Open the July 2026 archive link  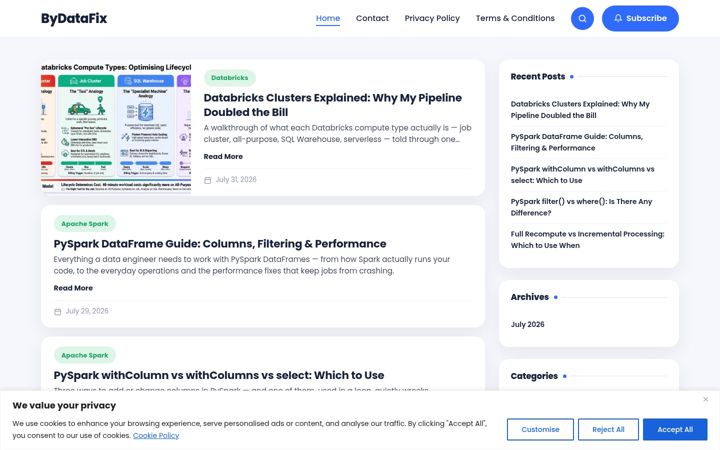pos(527,324)
